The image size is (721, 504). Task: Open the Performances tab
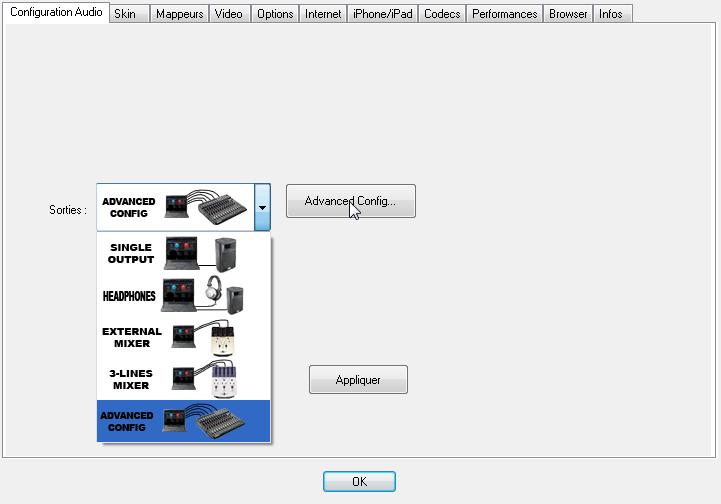(505, 14)
